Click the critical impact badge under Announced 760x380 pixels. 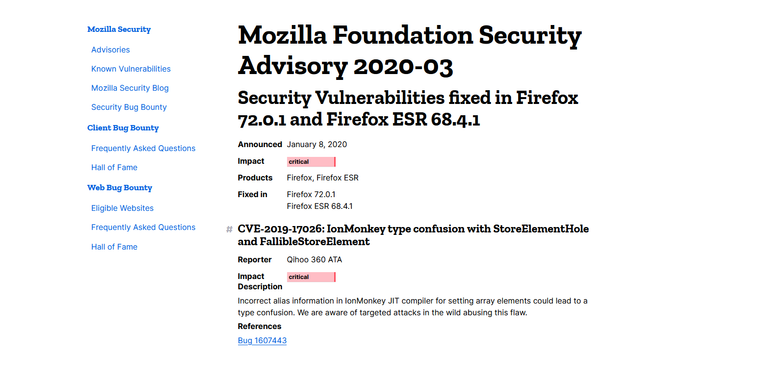point(311,162)
